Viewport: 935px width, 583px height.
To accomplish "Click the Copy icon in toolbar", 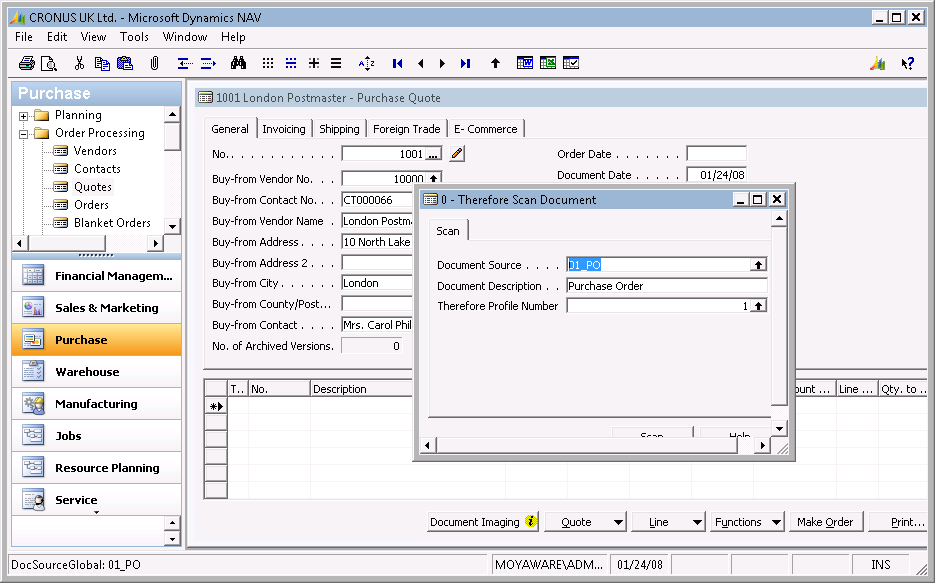I will pyautogui.click(x=103, y=63).
